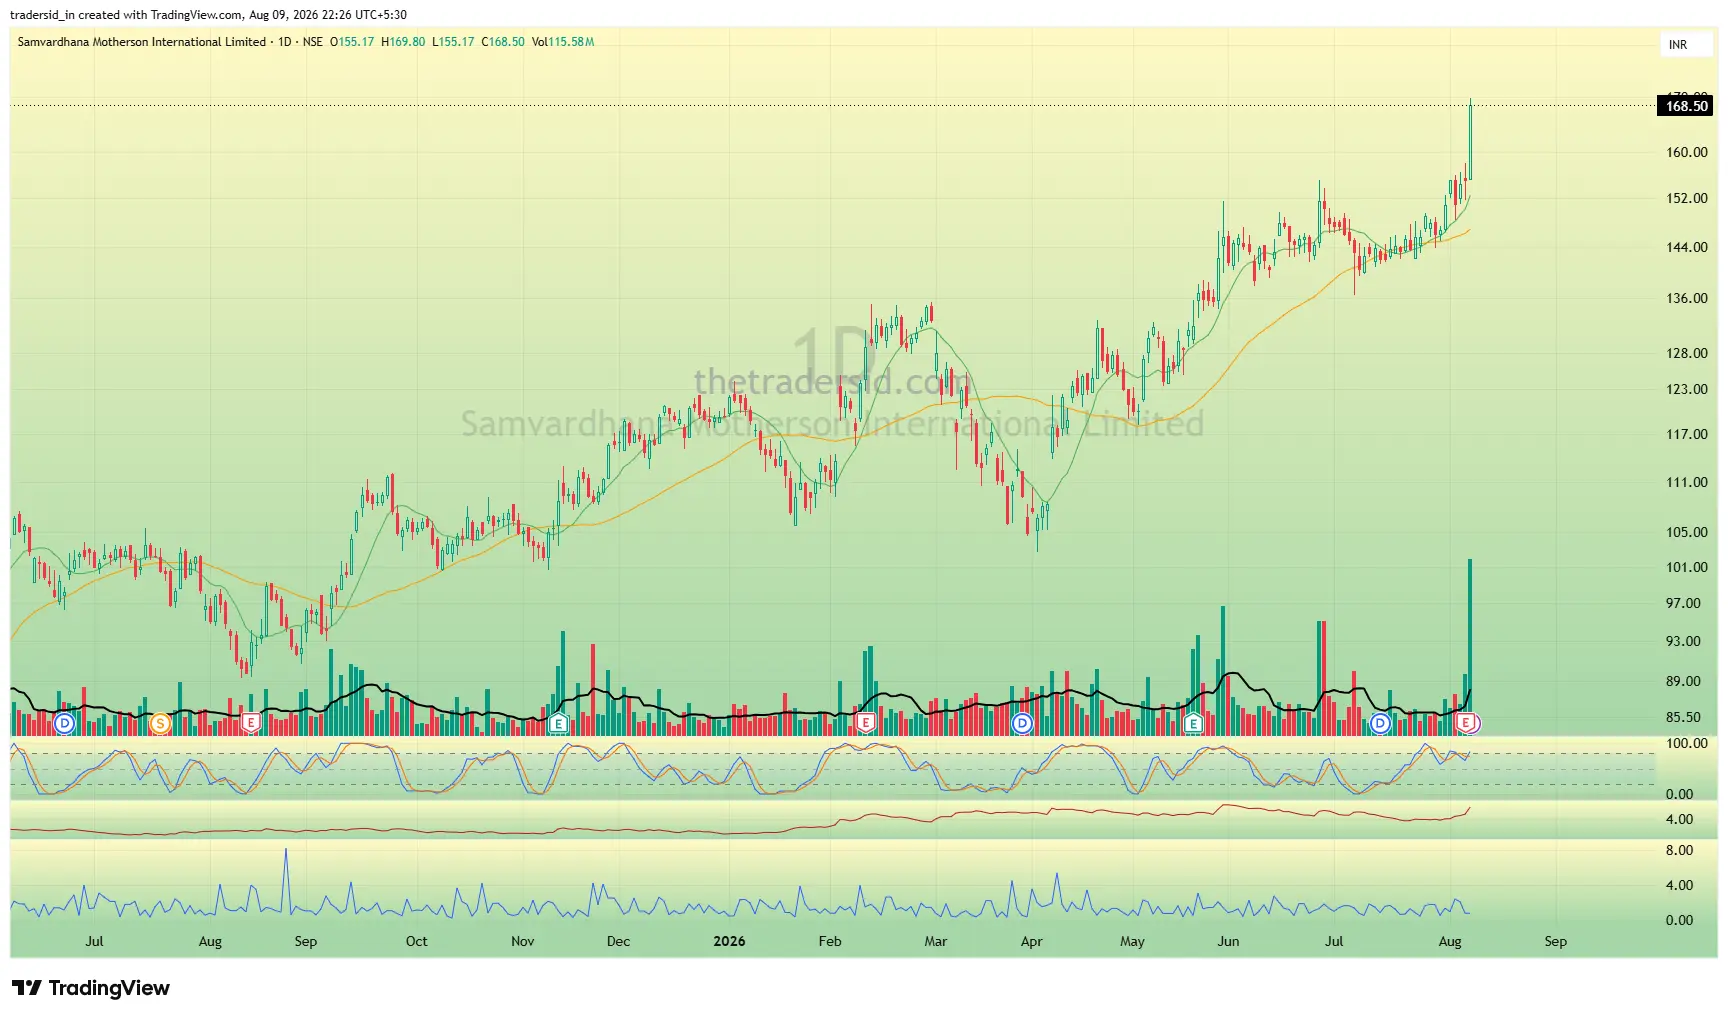Click the 85.50 price axis label
Image resolution: width=1728 pixels, height=1018 pixels.
pos(1683,718)
